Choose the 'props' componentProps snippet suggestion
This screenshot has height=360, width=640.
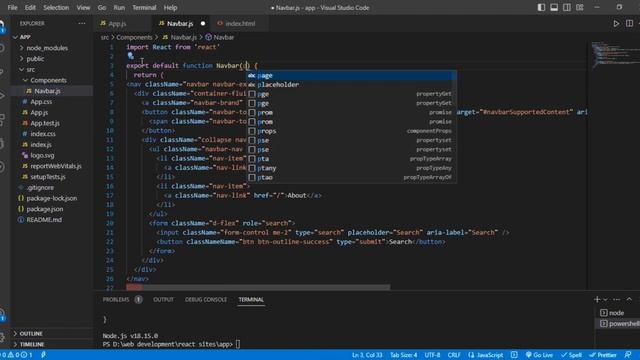coord(351,131)
